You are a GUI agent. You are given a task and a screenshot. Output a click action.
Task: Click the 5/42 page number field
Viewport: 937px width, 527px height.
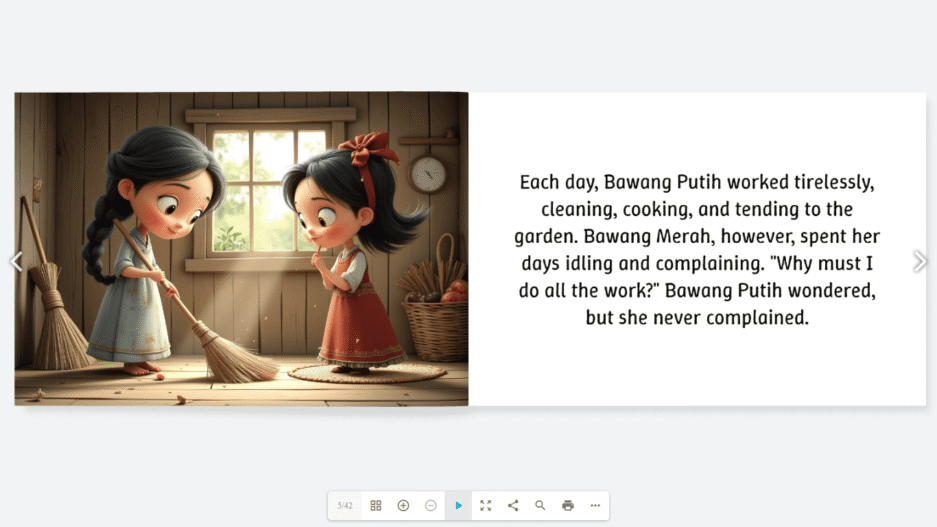click(x=345, y=505)
